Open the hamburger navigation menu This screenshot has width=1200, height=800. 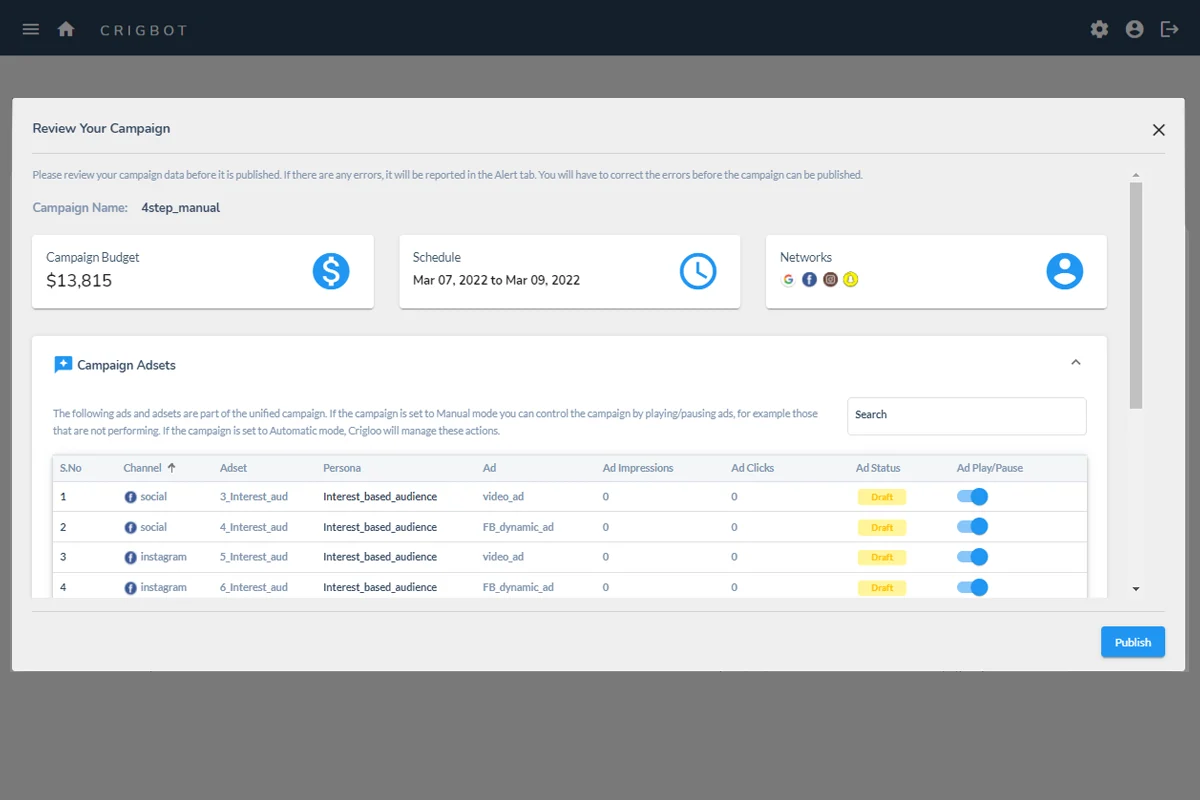click(31, 29)
